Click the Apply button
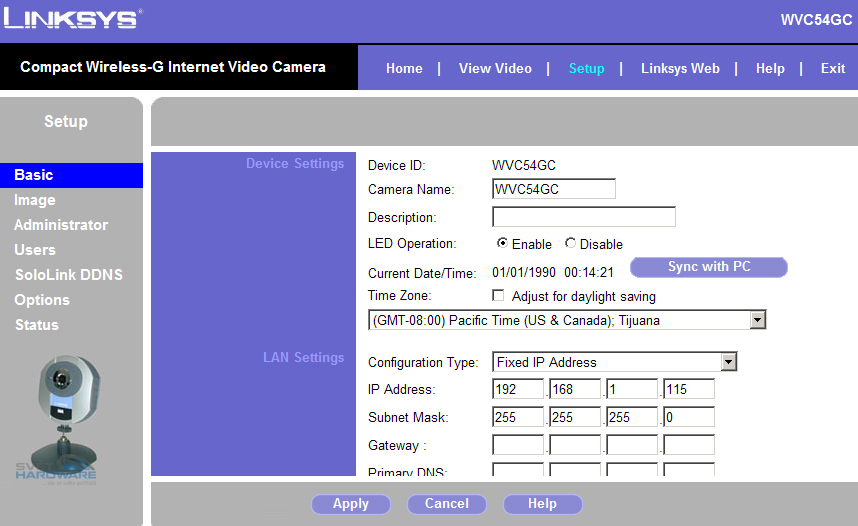 click(351, 504)
